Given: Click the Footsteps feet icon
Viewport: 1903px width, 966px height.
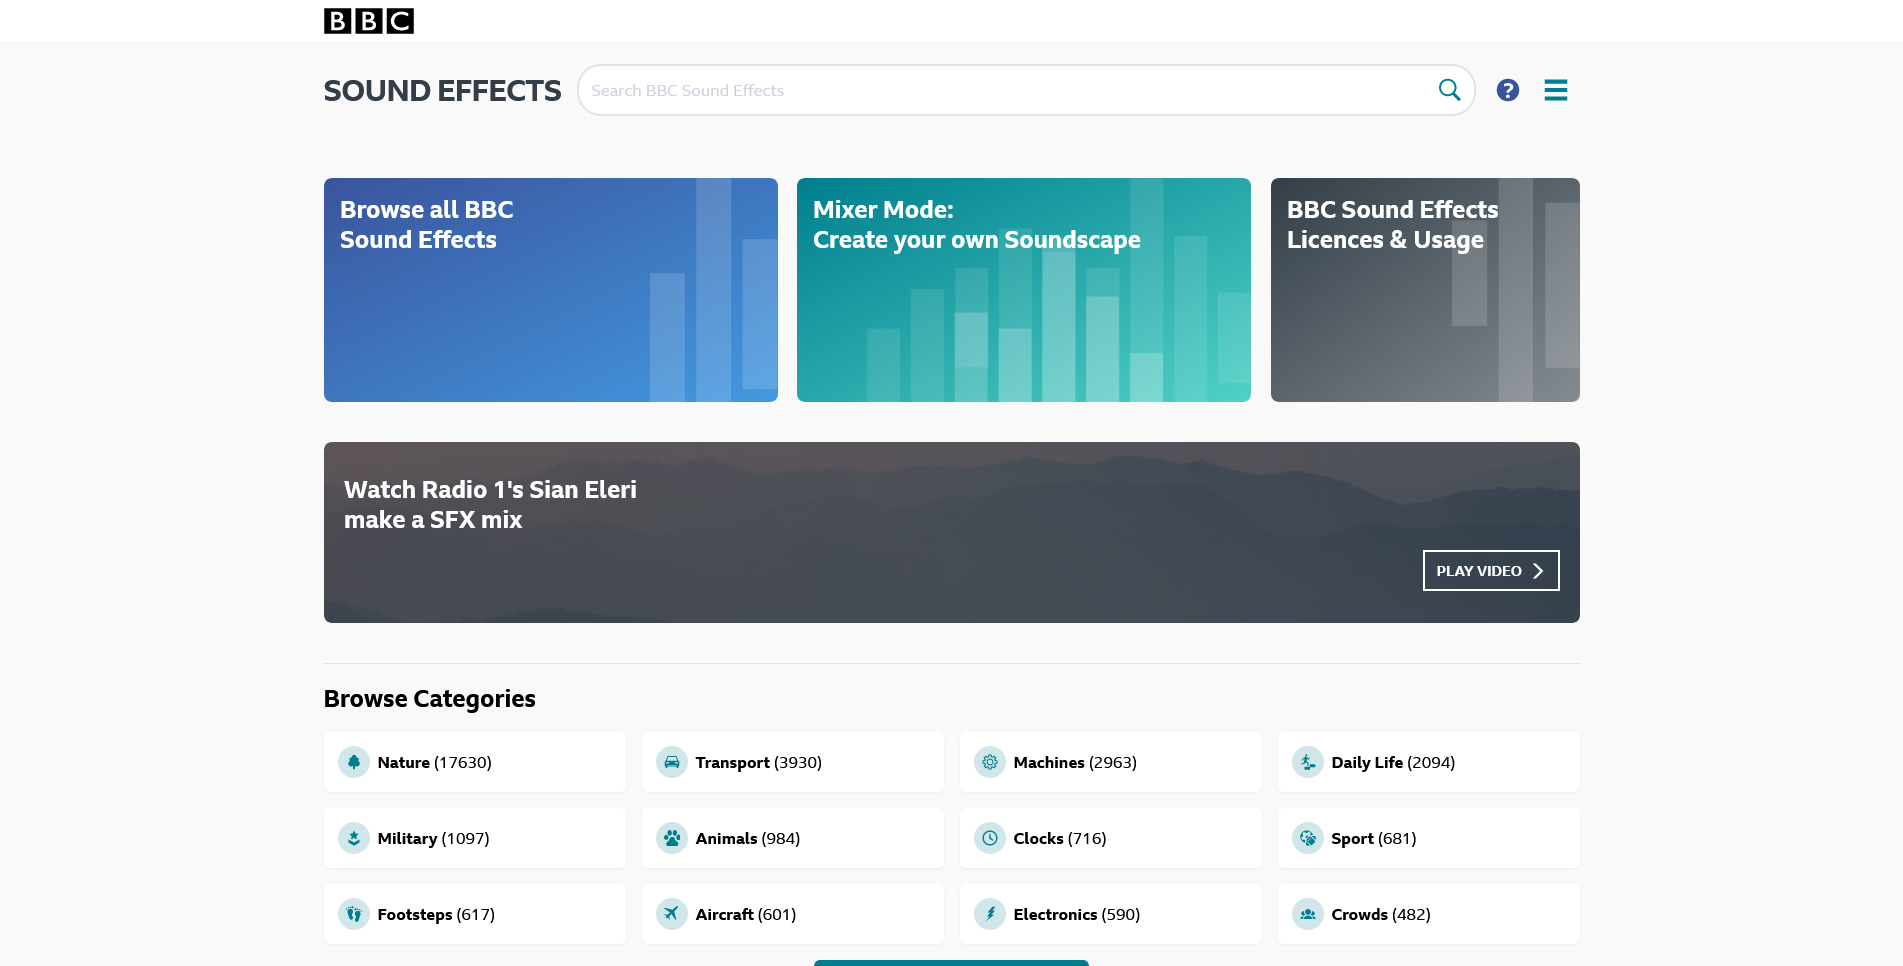Looking at the screenshot, I should pyautogui.click(x=354, y=914).
